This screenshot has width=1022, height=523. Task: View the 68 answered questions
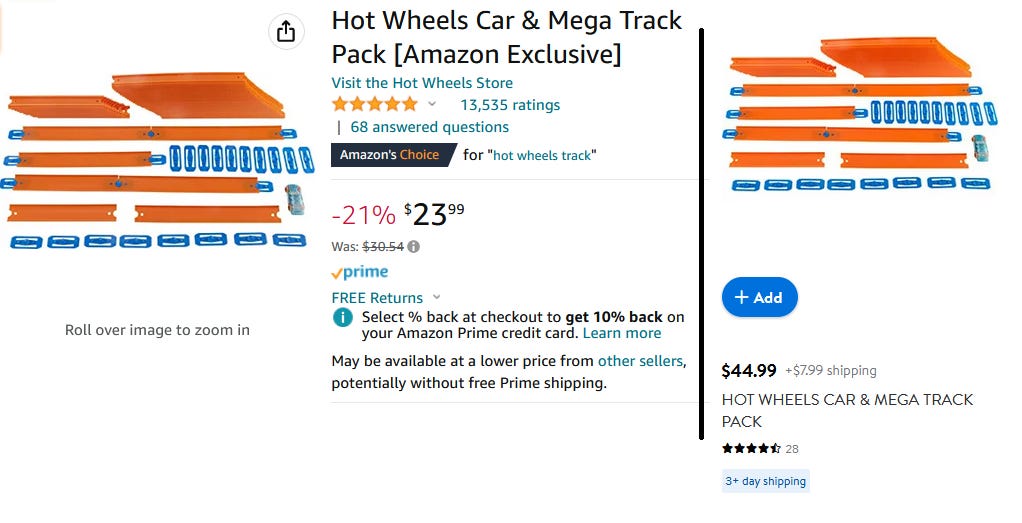point(429,127)
